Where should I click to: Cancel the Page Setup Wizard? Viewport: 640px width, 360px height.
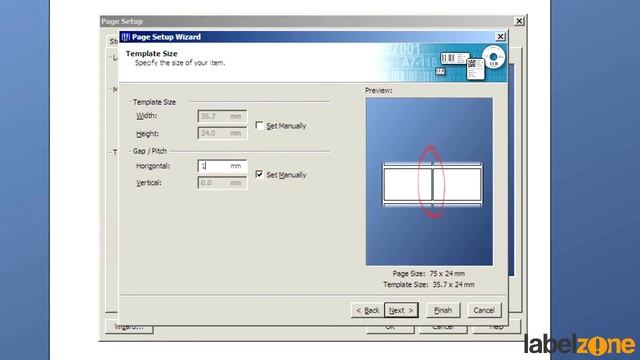[484, 310]
